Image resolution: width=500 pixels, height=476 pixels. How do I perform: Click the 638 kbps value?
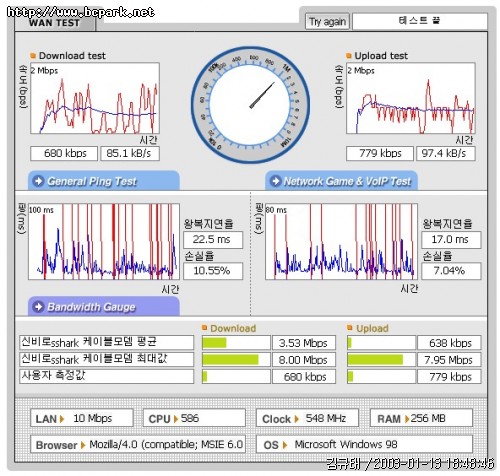point(449,343)
